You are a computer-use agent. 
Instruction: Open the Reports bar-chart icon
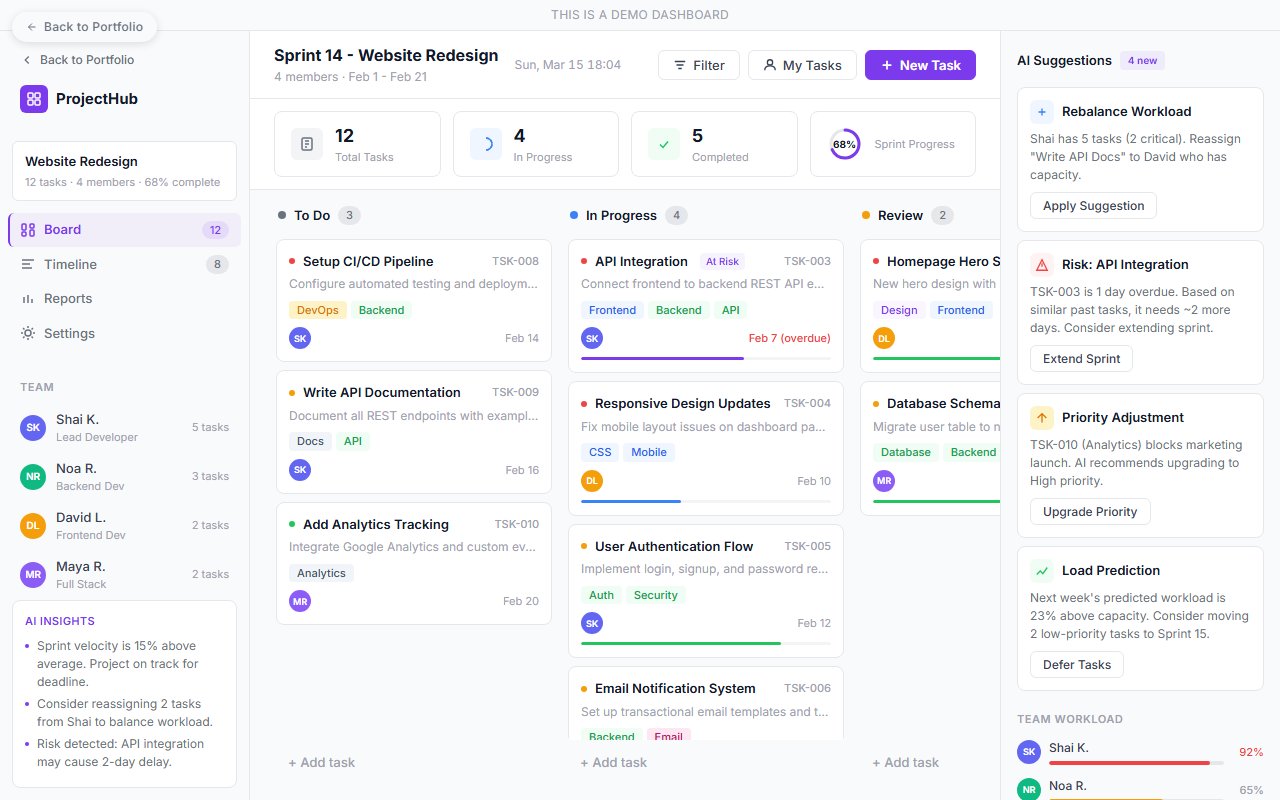pos(30,298)
